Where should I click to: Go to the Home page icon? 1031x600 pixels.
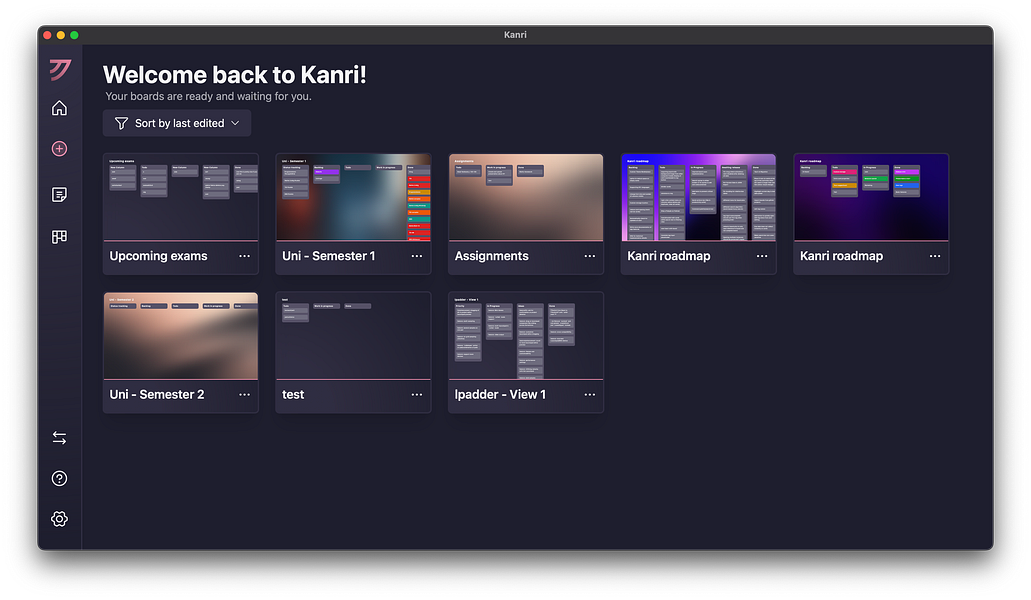click(x=59, y=108)
